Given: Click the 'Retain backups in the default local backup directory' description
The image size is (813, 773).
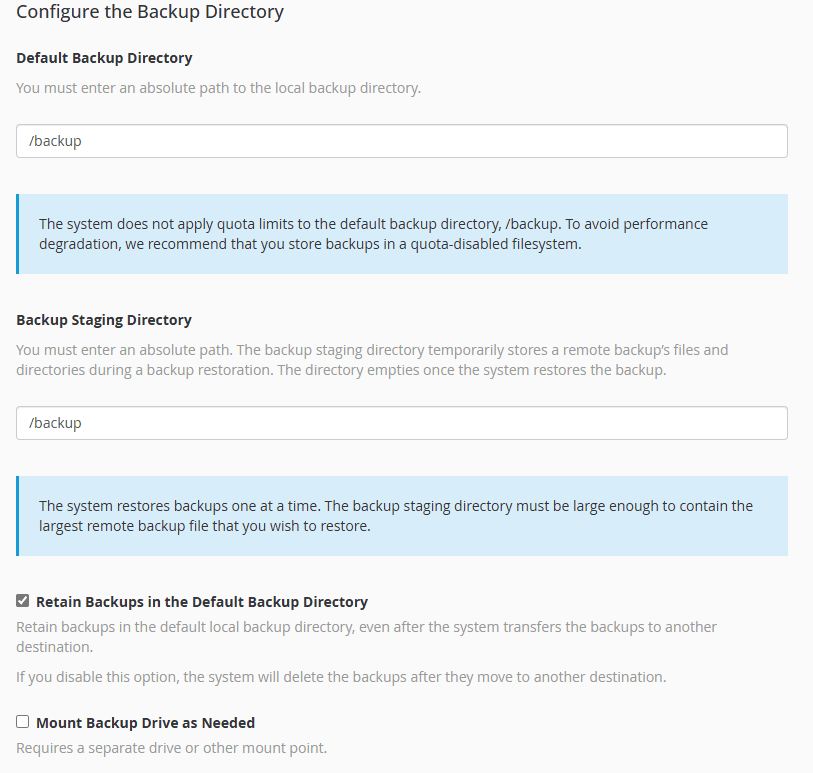Looking at the screenshot, I should (366, 637).
